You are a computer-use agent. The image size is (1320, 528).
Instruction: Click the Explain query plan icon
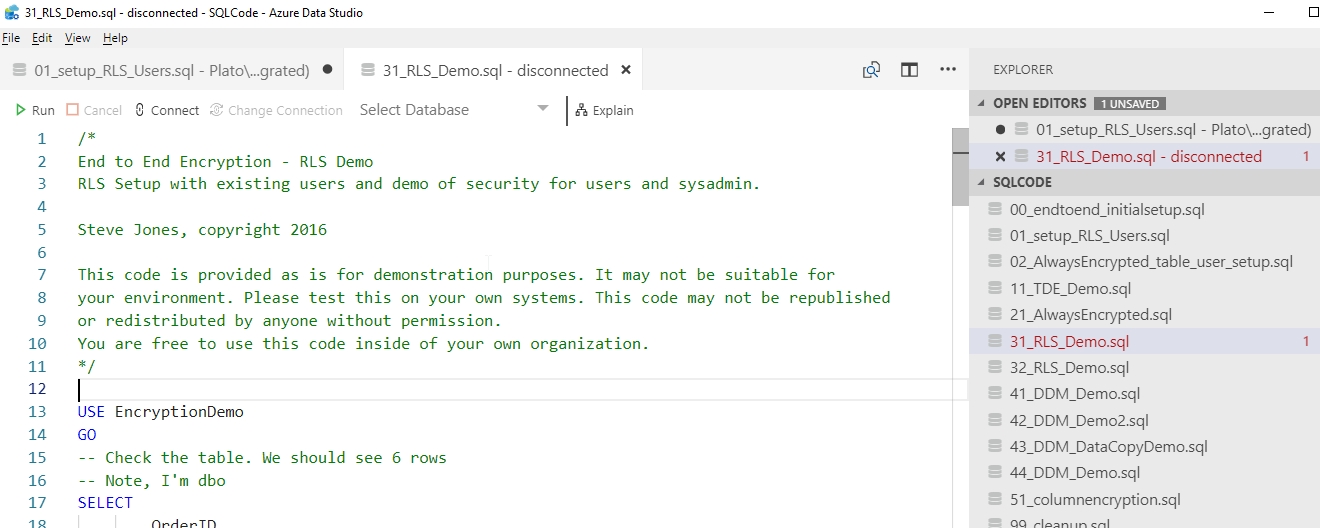(581, 110)
